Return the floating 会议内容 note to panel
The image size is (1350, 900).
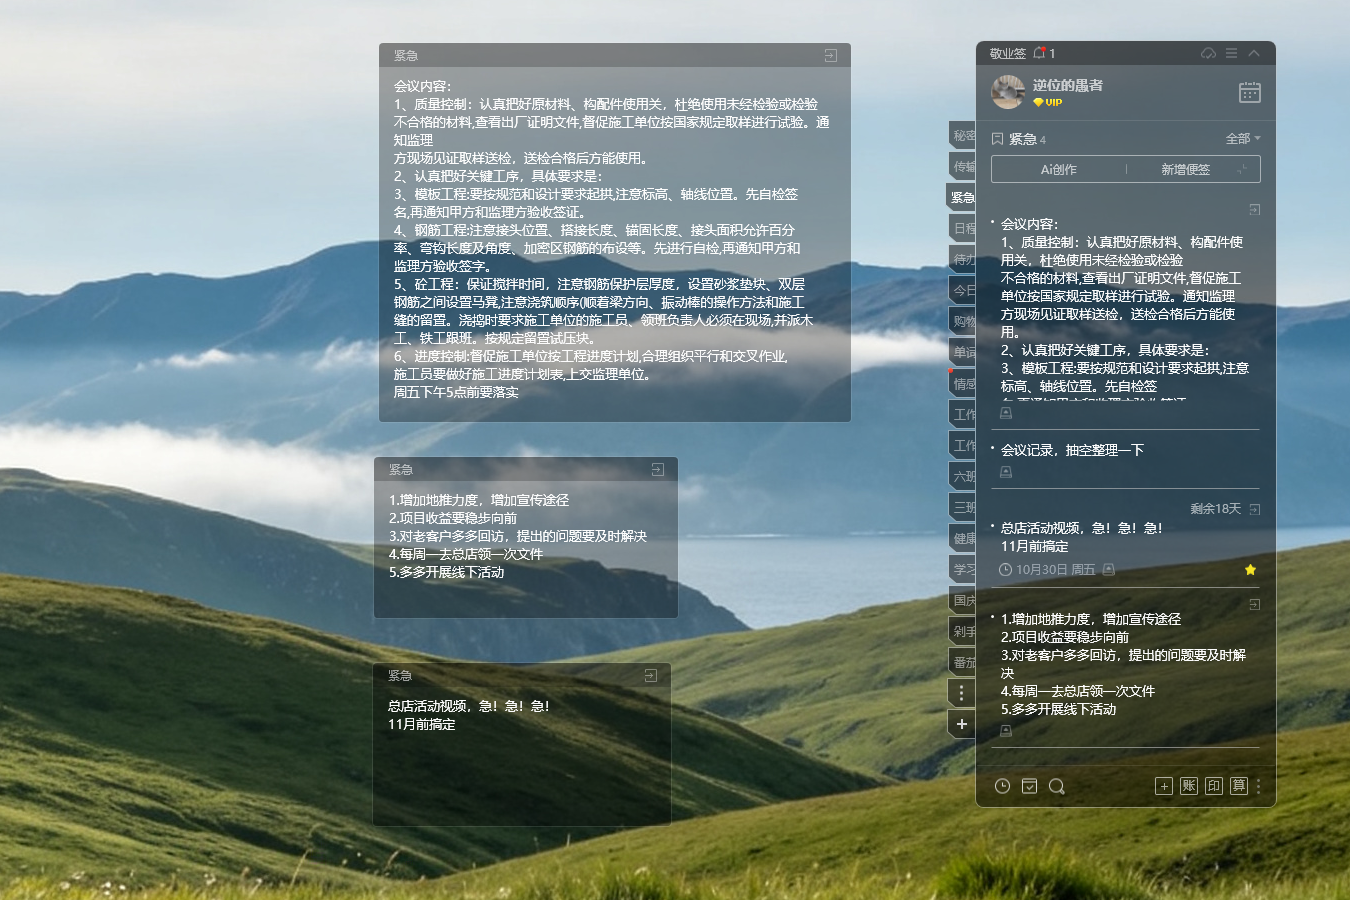[x=830, y=56]
